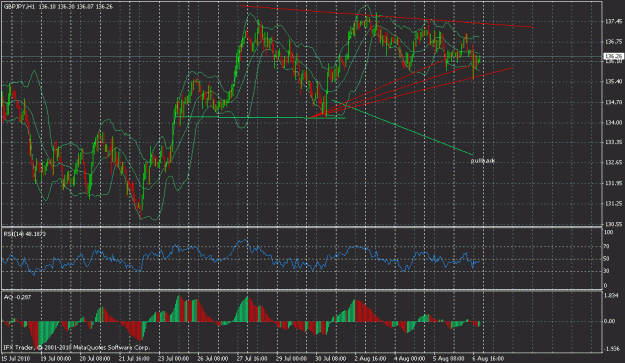625x363 pixels.
Task: Click the 136.75 price axis label
Action: [x=613, y=41]
